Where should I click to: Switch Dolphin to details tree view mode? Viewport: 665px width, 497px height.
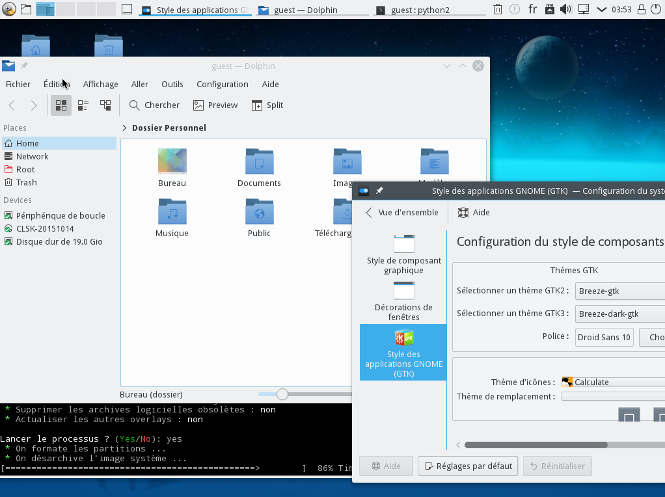[106, 105]
